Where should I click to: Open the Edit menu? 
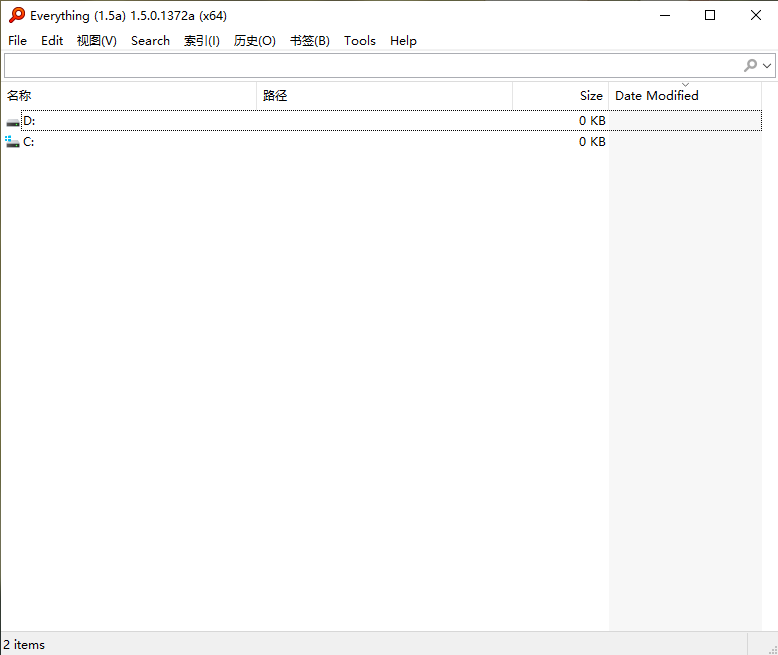click(52, 41)
